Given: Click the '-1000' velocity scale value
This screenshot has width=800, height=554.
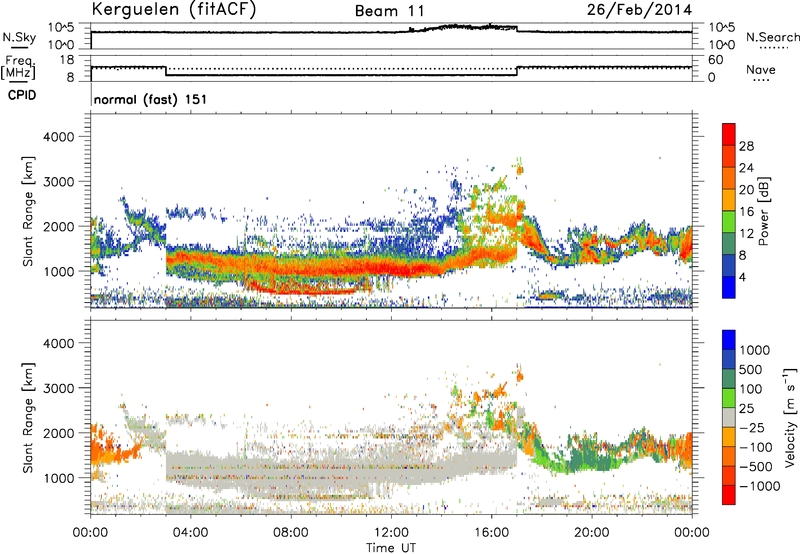Looking at the screenshot, I should (760, 486).
